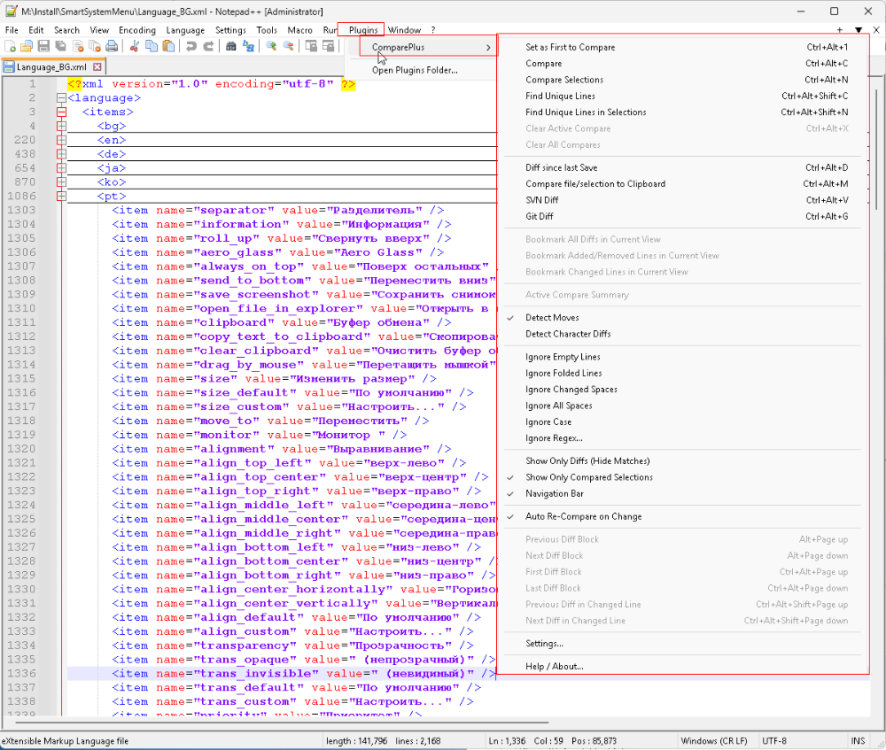Click the Zoom Out toolbar icon

pos(288,46)
